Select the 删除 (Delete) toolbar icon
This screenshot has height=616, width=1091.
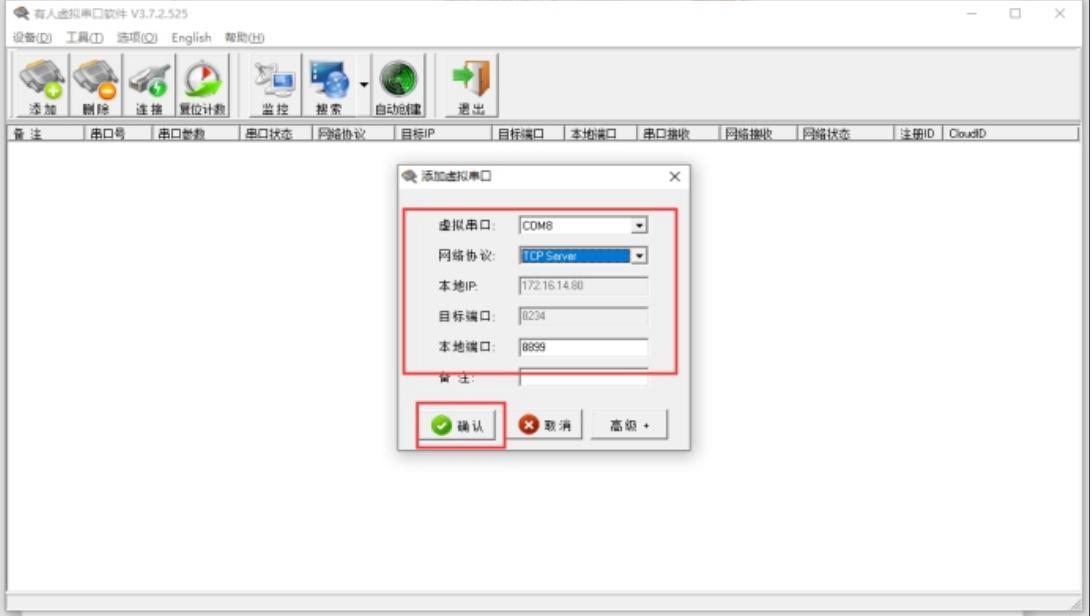pos(94,84)
